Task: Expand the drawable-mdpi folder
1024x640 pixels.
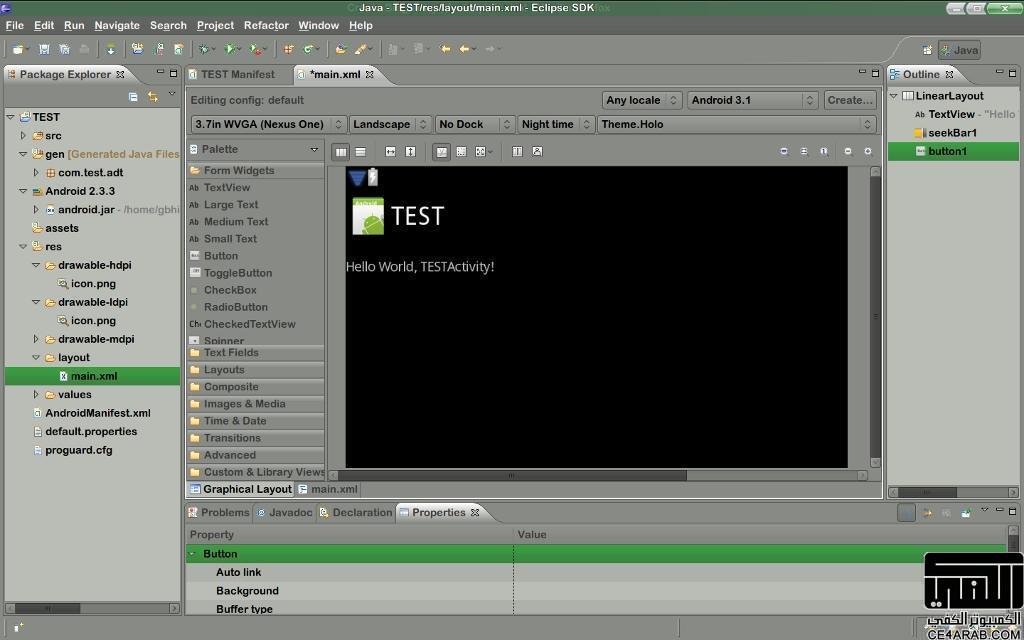Action: 36,339
